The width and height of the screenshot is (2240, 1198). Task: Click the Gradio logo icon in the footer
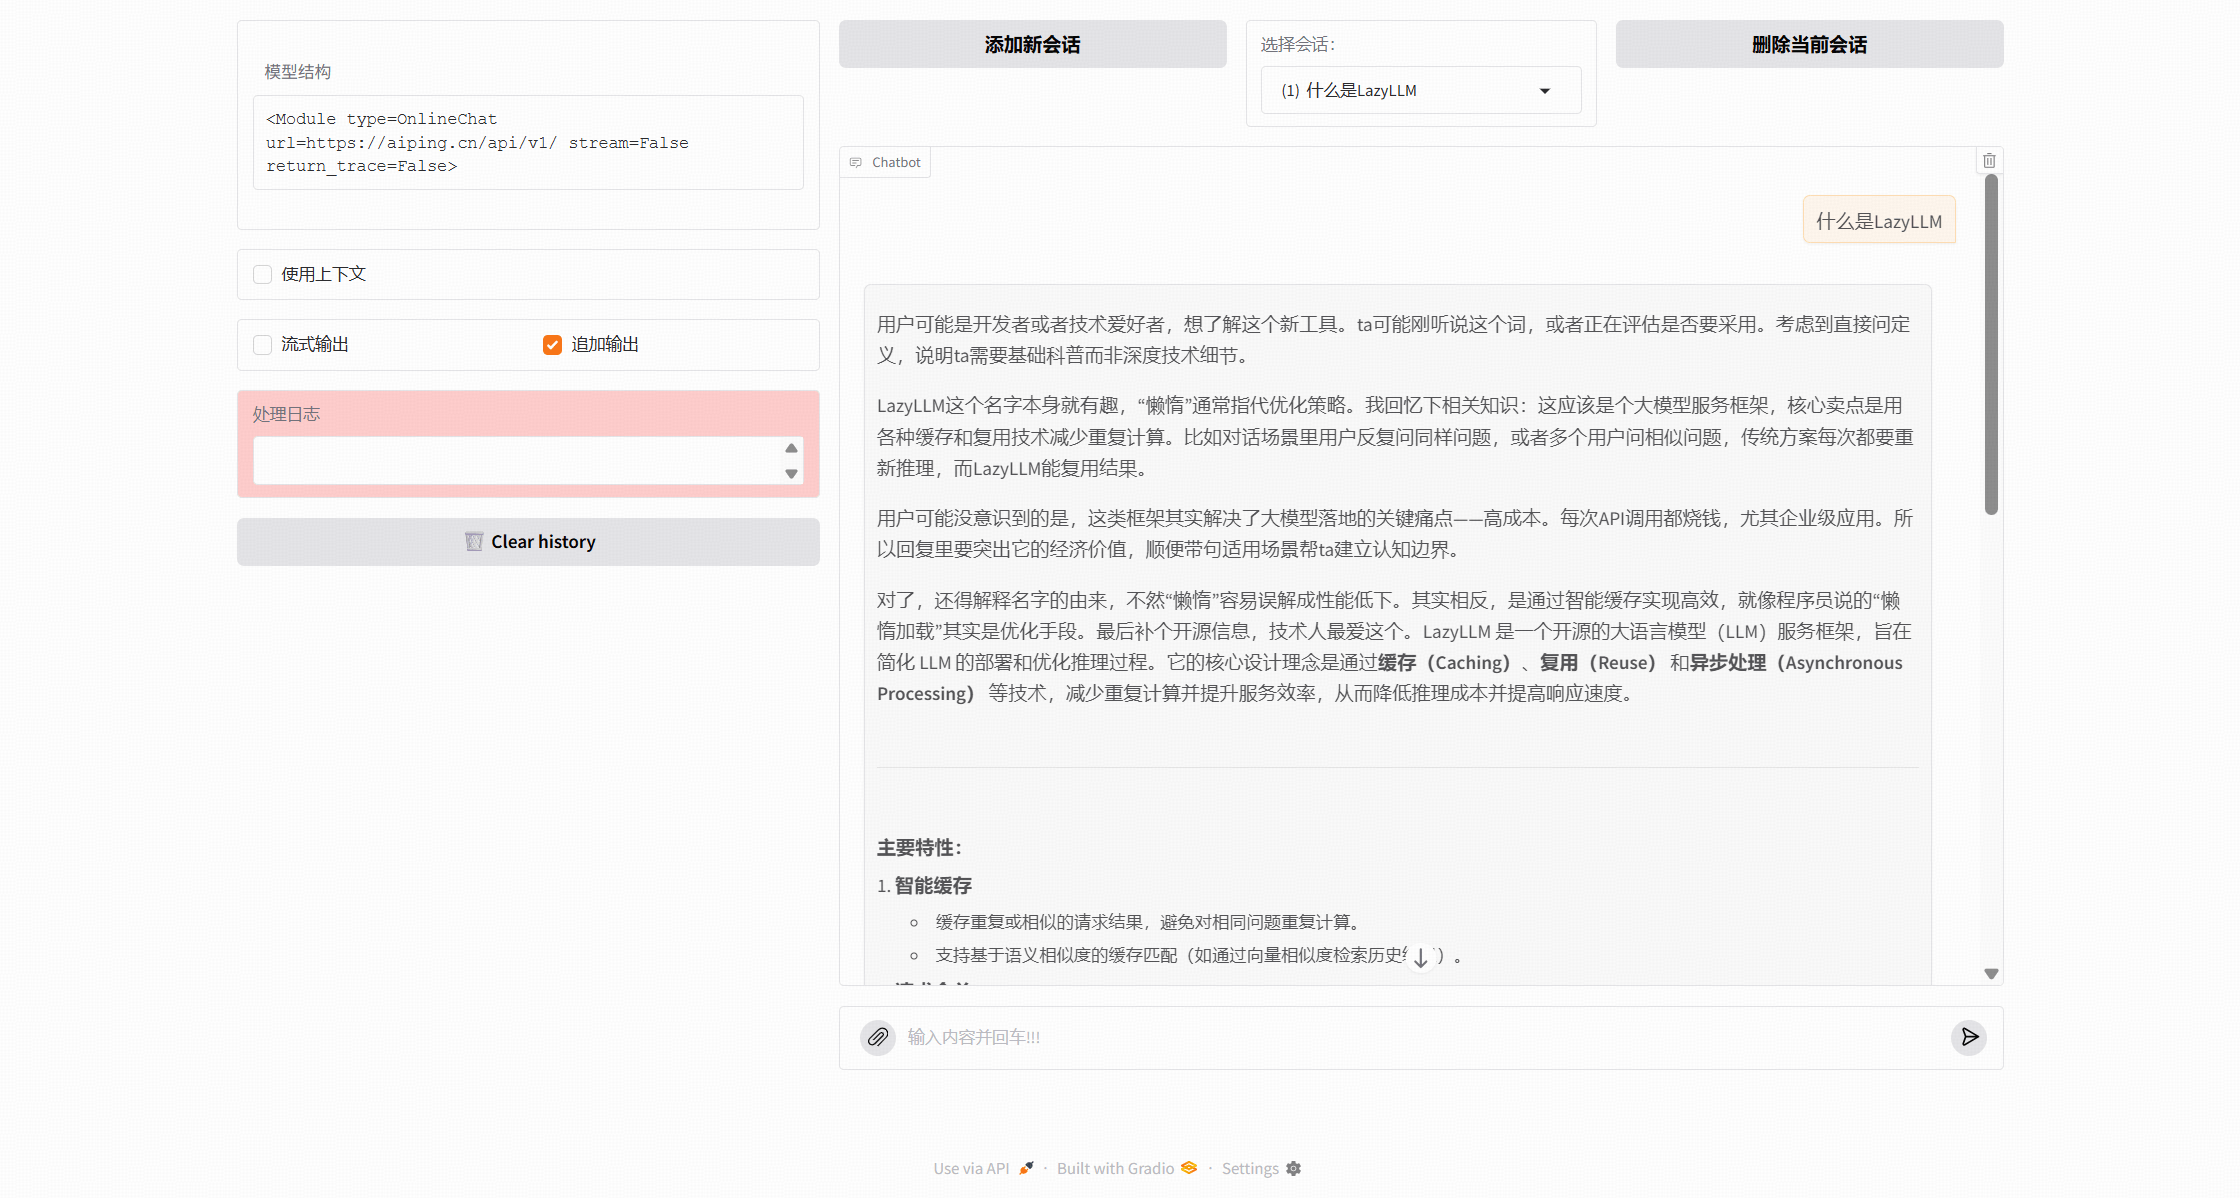pyautogui.click(x=1188, y=1167)
